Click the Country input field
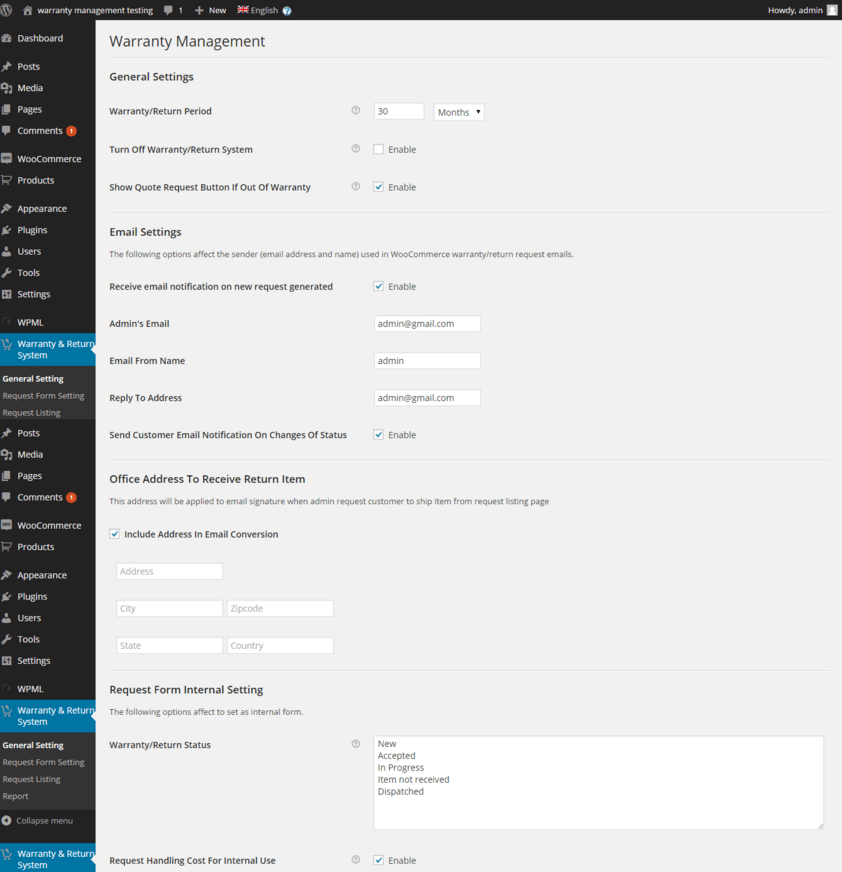 280,646
